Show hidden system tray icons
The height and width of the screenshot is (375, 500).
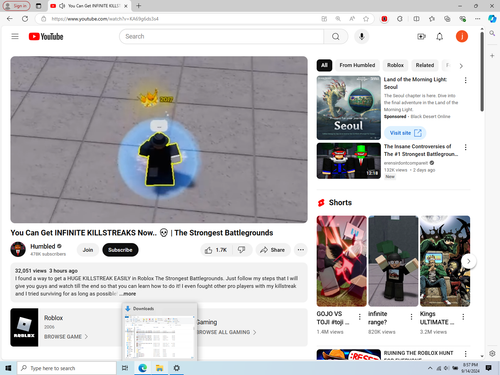click(x=430, y=368)
